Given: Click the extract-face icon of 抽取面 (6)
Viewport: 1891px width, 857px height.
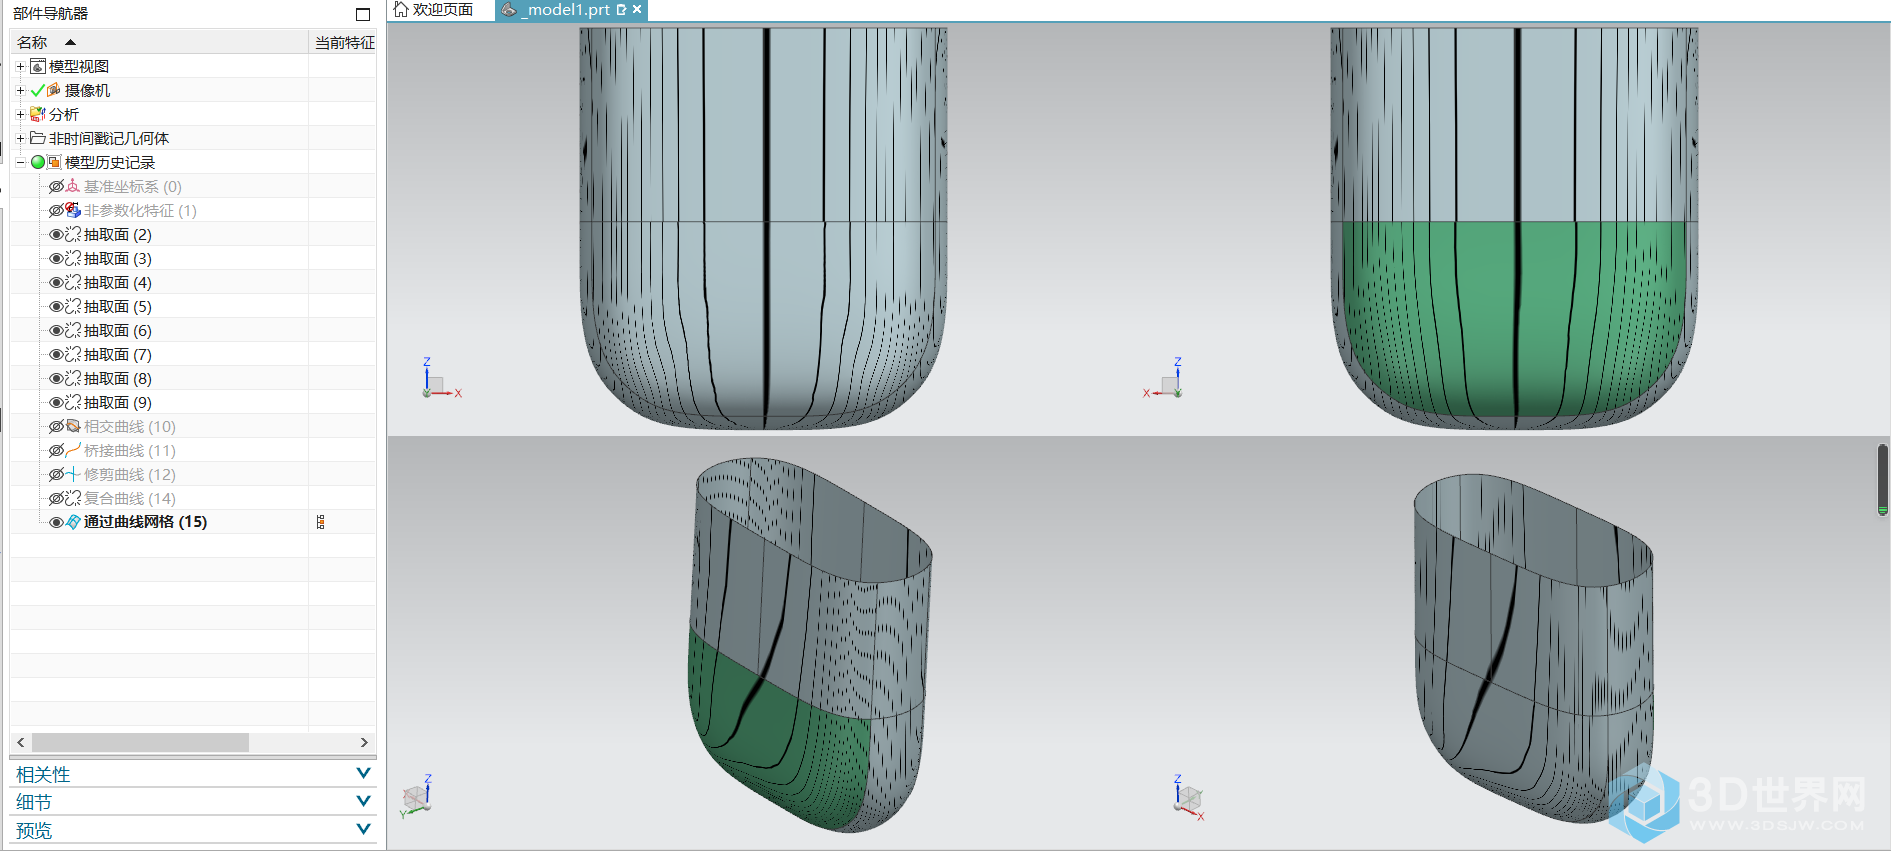Looking at the screenshot, I should click(x=73, y=330).
